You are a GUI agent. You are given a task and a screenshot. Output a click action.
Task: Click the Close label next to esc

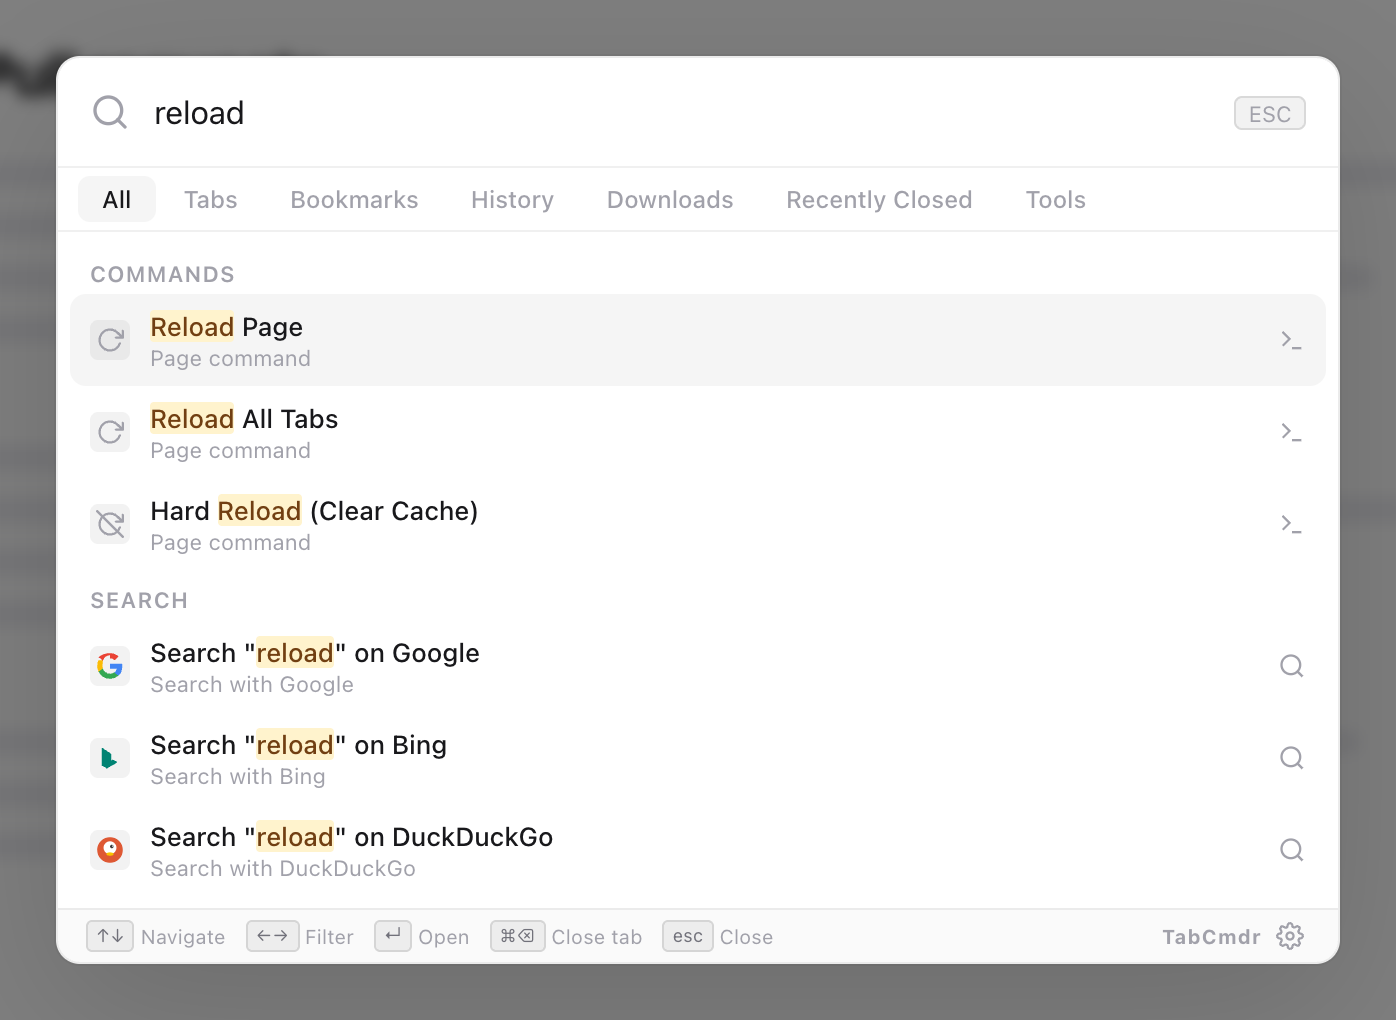pyautogui.click(x=746, y=937)
